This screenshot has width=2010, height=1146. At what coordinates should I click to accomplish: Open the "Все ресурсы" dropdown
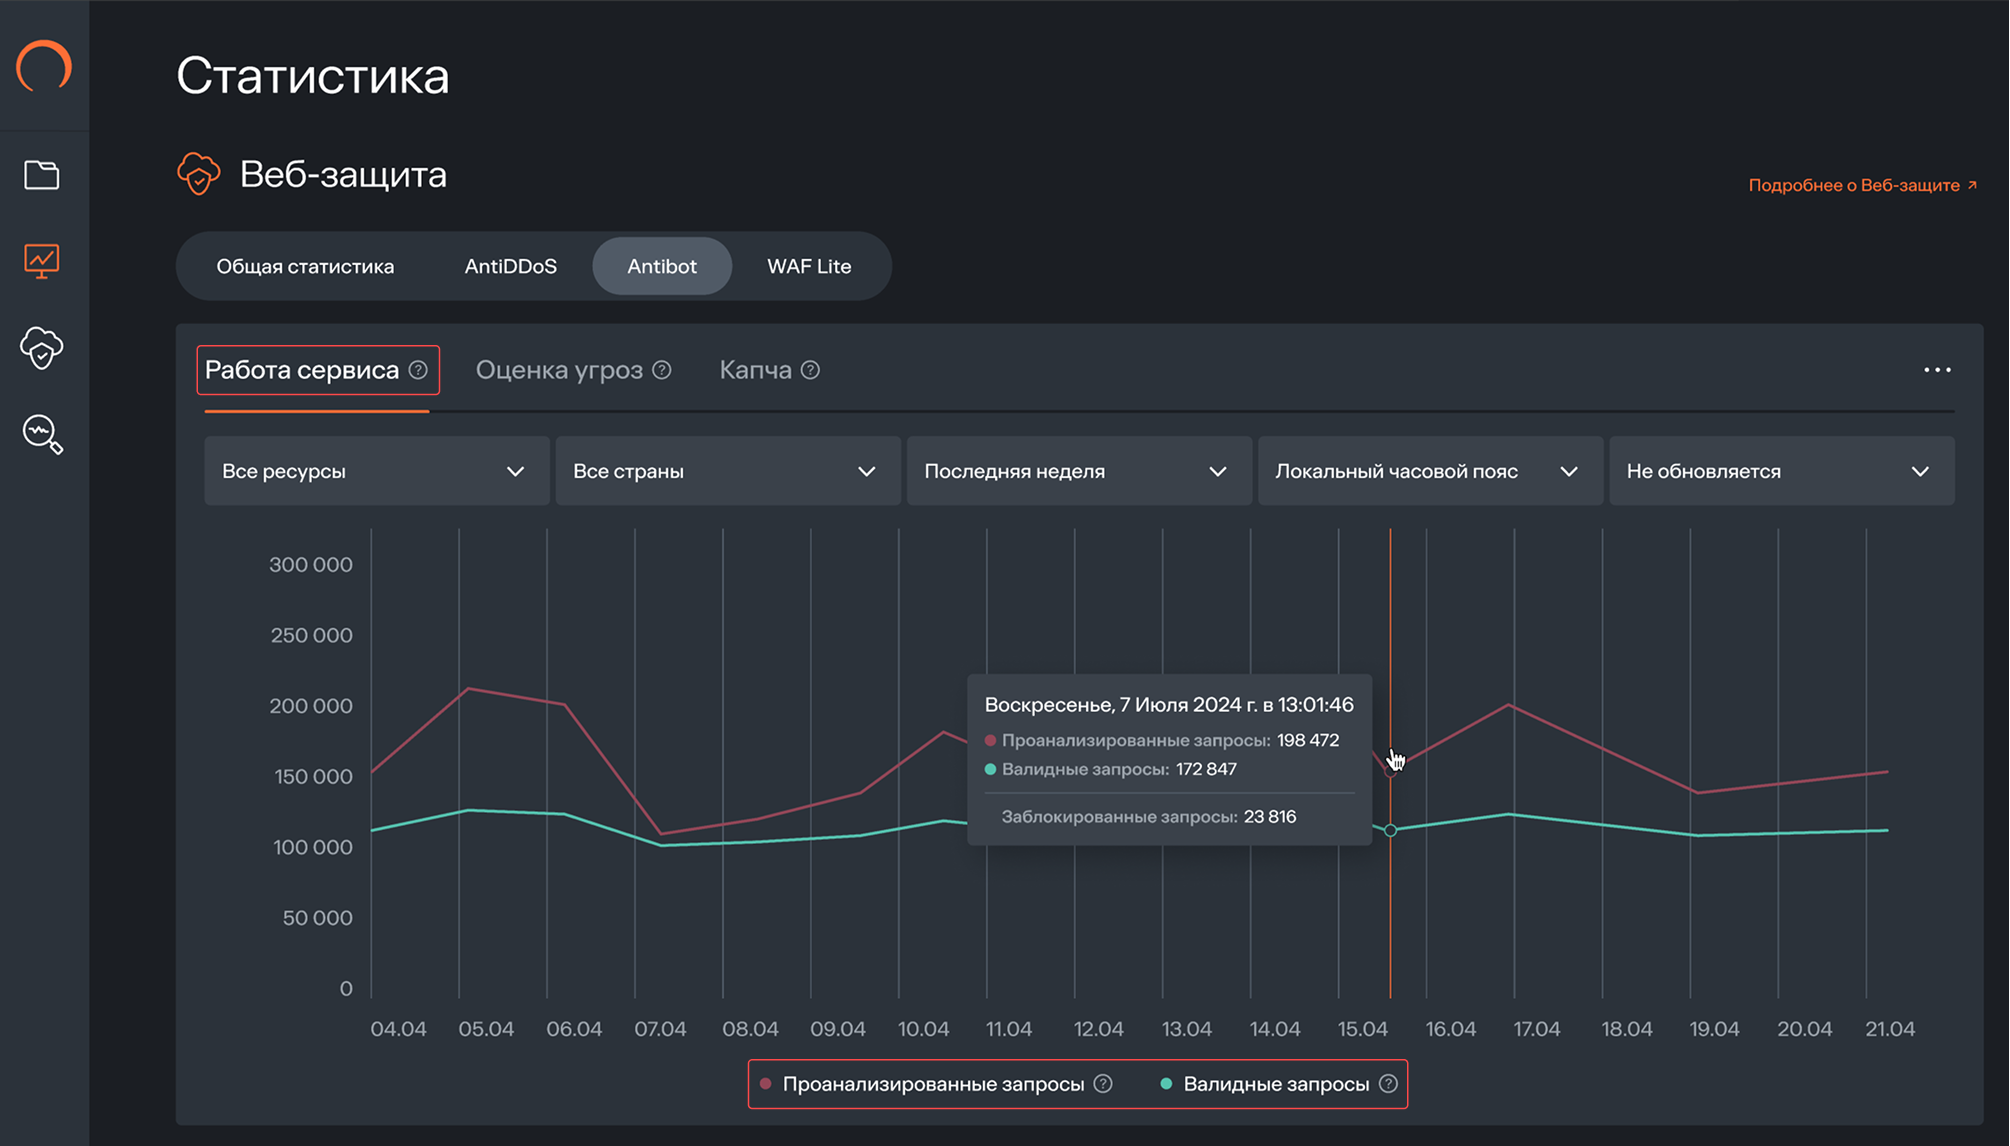coord(376,470)
